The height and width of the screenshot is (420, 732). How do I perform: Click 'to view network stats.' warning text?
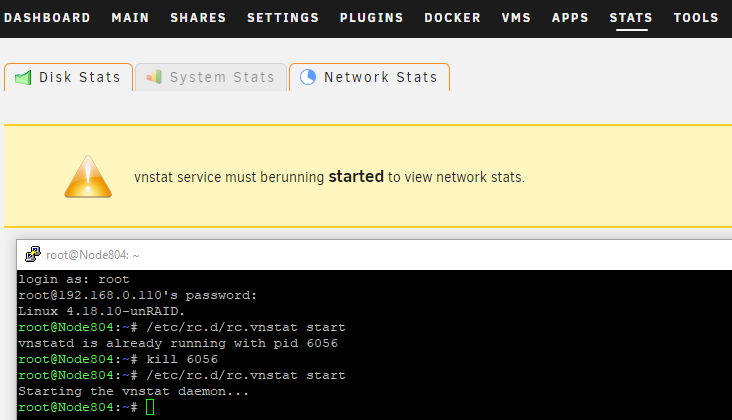[x=456, y=177]
